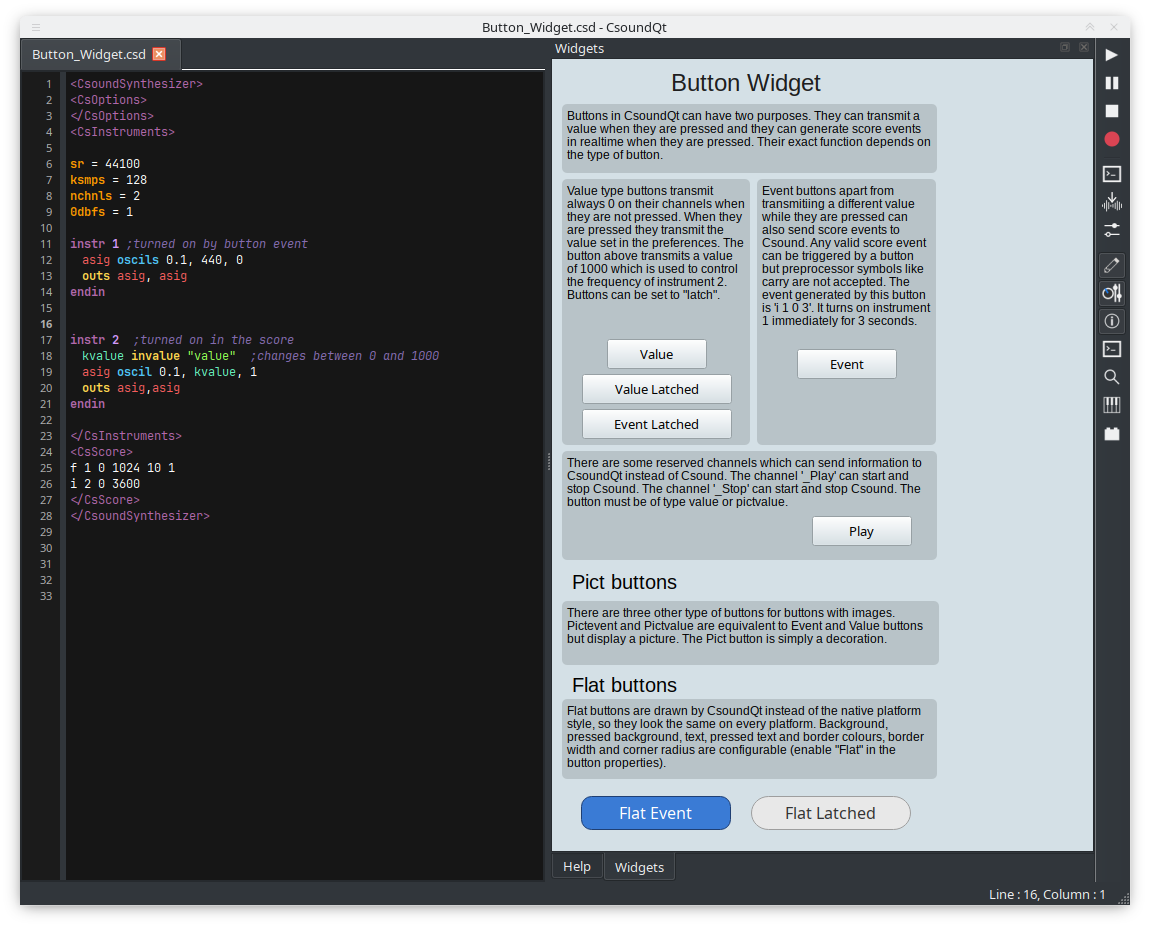Screen dimensions: 1150x929
Task: Render to audio file using the waveform download icon
Action: (x=1112, y=202)
